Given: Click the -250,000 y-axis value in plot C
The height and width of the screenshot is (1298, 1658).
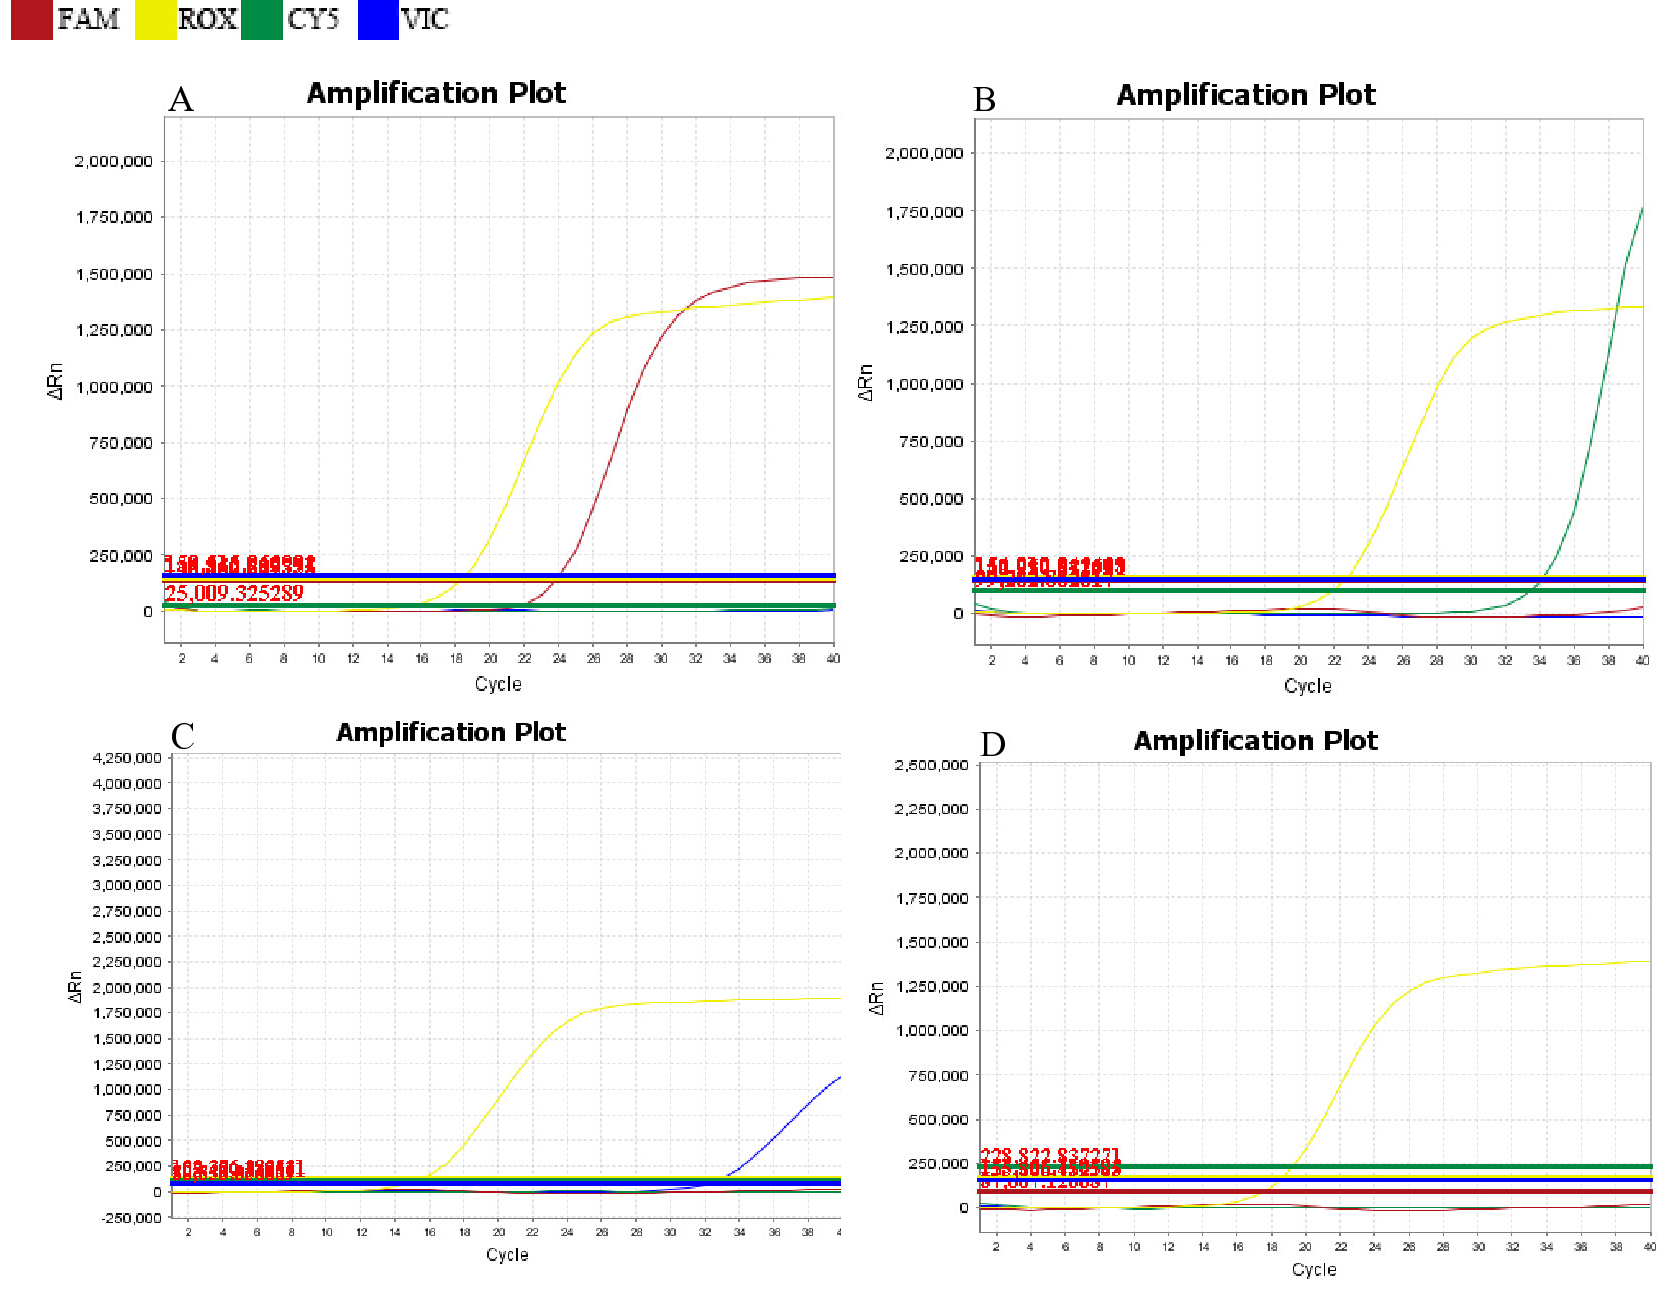Looking at the screenshot, I should point(130,1217).
